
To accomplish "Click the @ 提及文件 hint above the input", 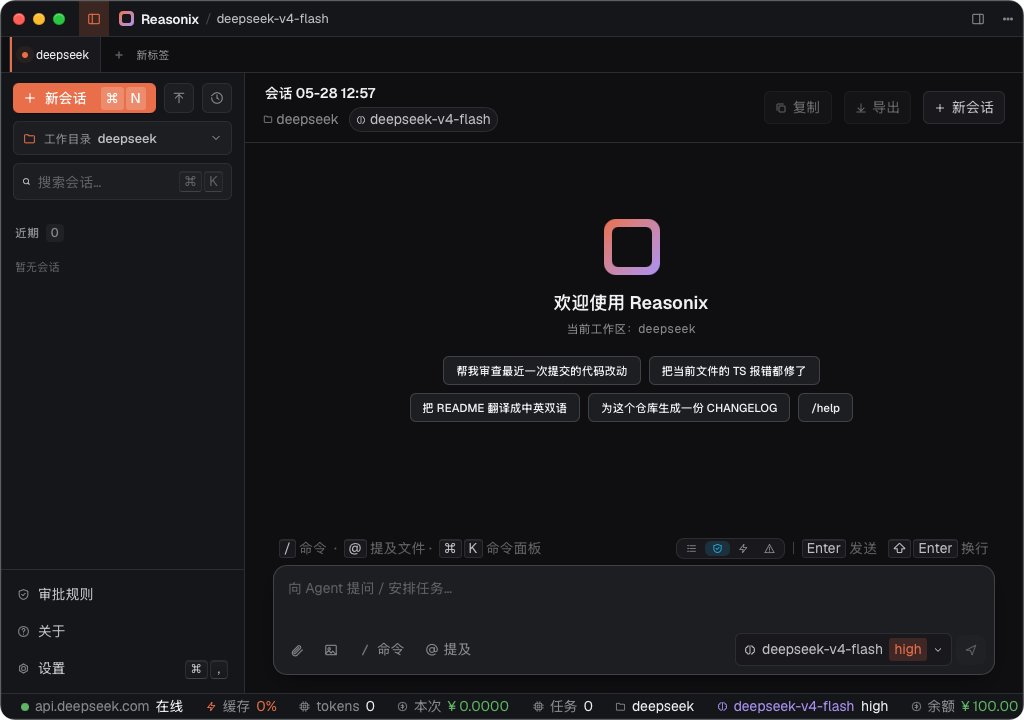I will coord(385,548).
